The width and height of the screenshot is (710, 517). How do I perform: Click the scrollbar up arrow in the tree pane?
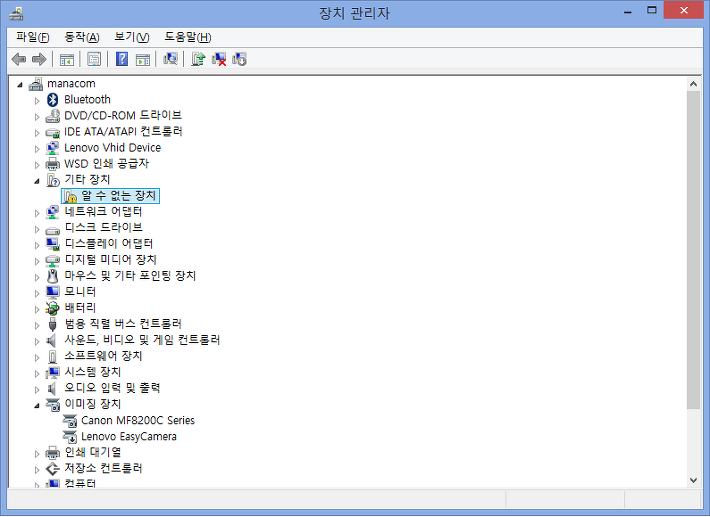tap(693, 84)
